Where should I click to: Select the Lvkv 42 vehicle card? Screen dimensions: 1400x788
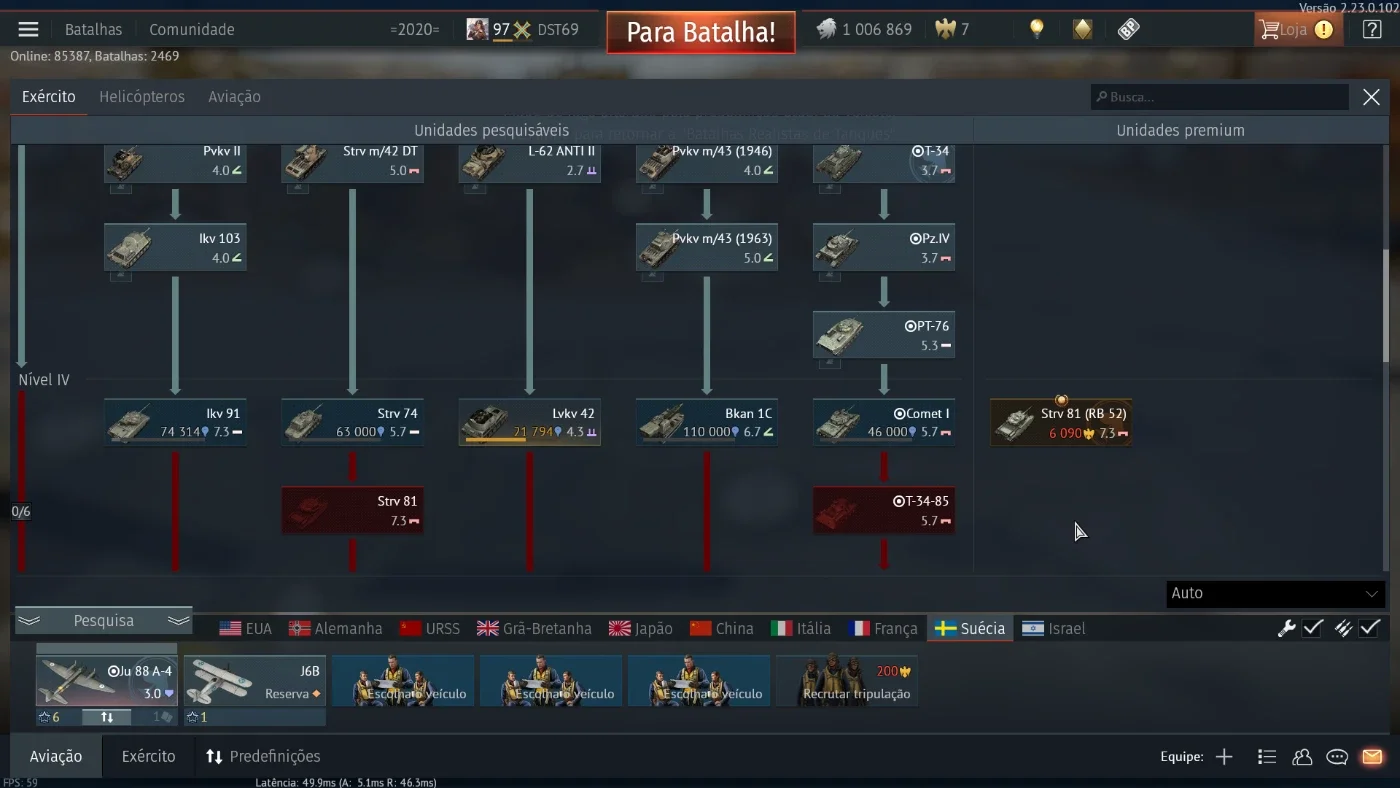pos(530,423)
